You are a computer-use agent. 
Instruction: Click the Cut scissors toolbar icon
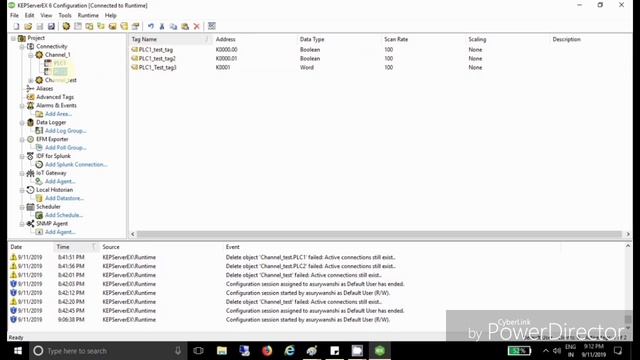[162, 27]
